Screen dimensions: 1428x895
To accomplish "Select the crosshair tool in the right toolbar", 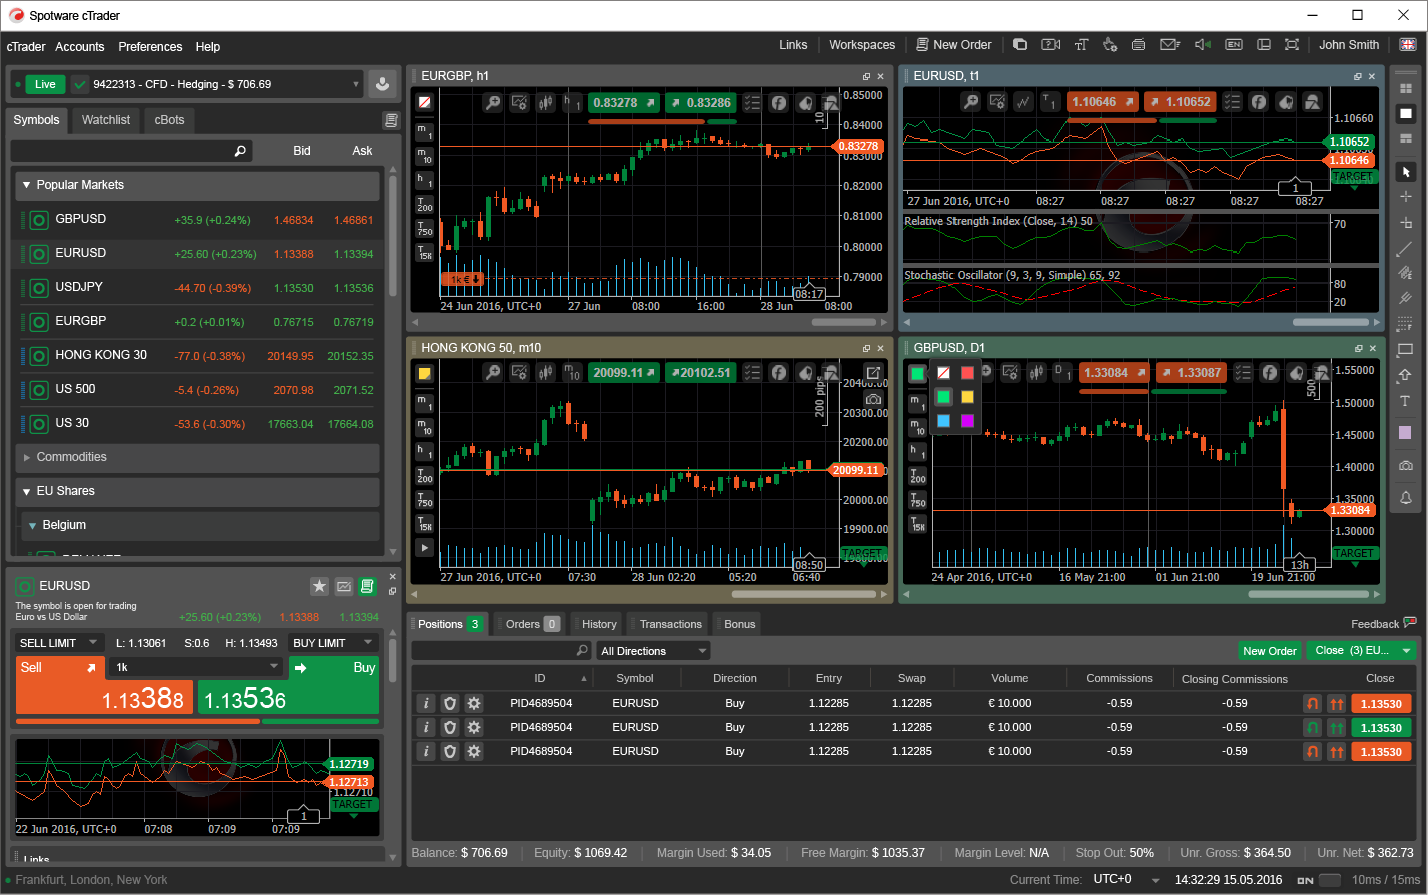I will (x=1405, y=197).
